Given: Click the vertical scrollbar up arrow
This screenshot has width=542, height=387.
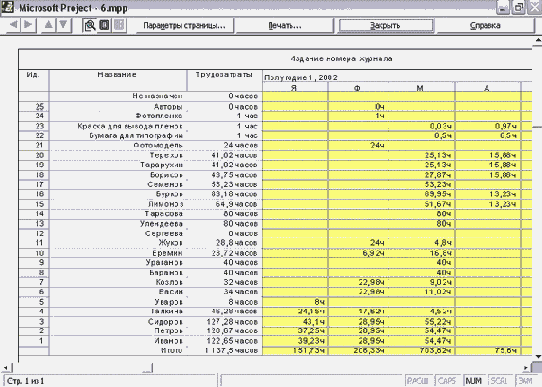Looking at the screenshot, I should coord(538,40).
